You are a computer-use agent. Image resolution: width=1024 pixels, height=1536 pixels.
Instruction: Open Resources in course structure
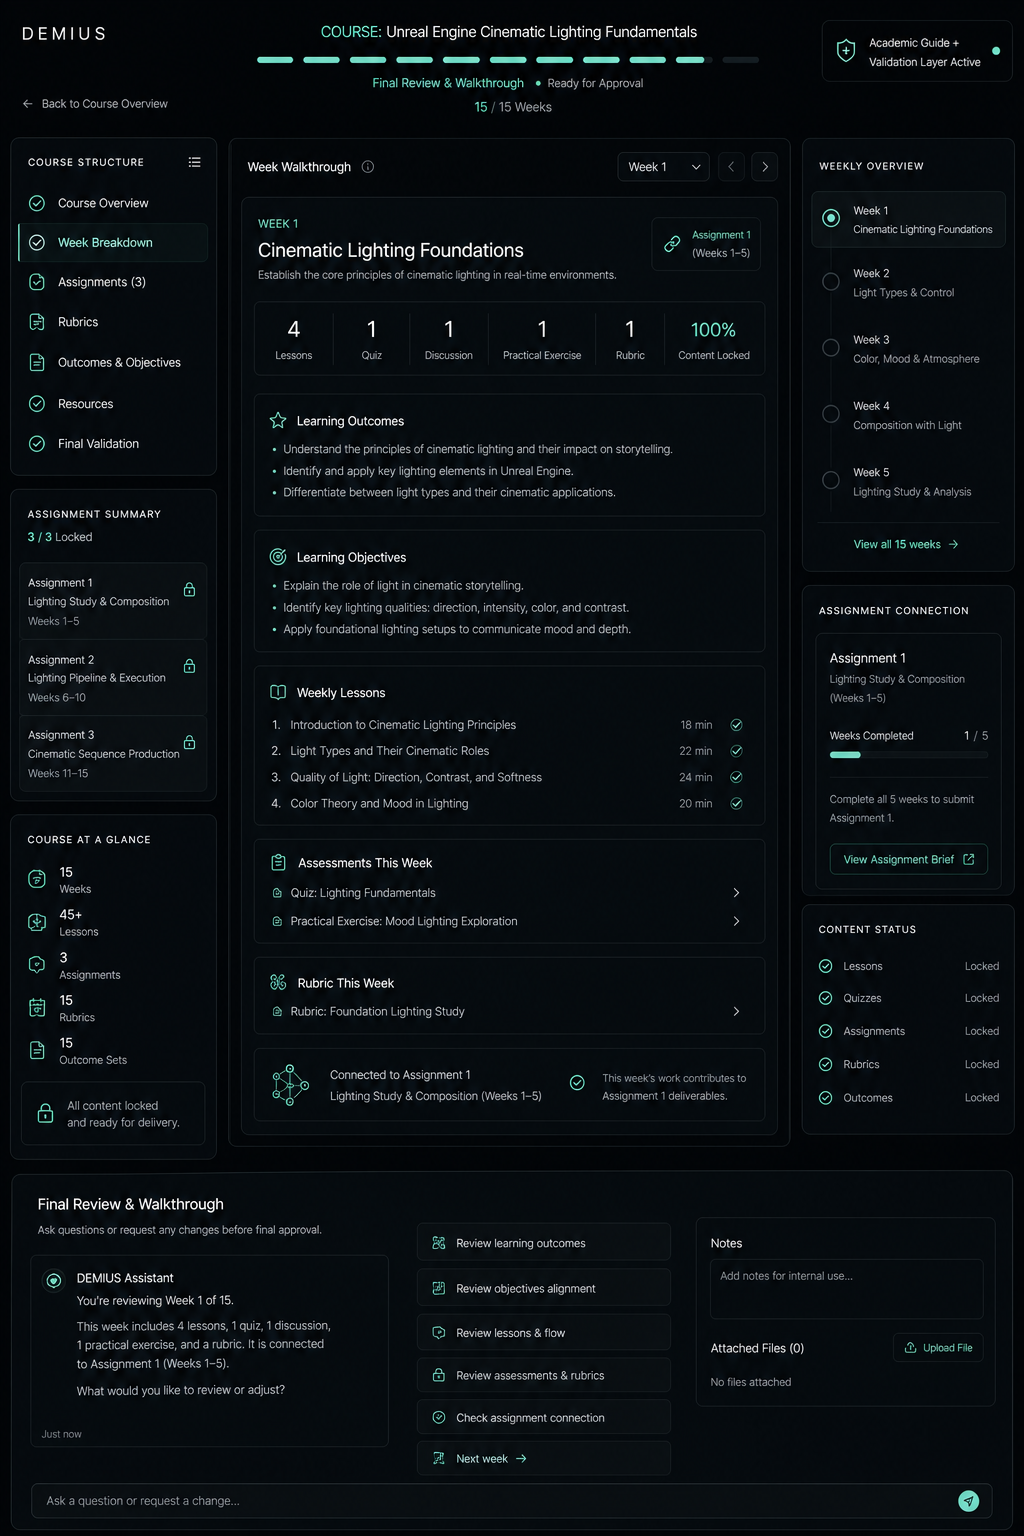click(113, 404)
